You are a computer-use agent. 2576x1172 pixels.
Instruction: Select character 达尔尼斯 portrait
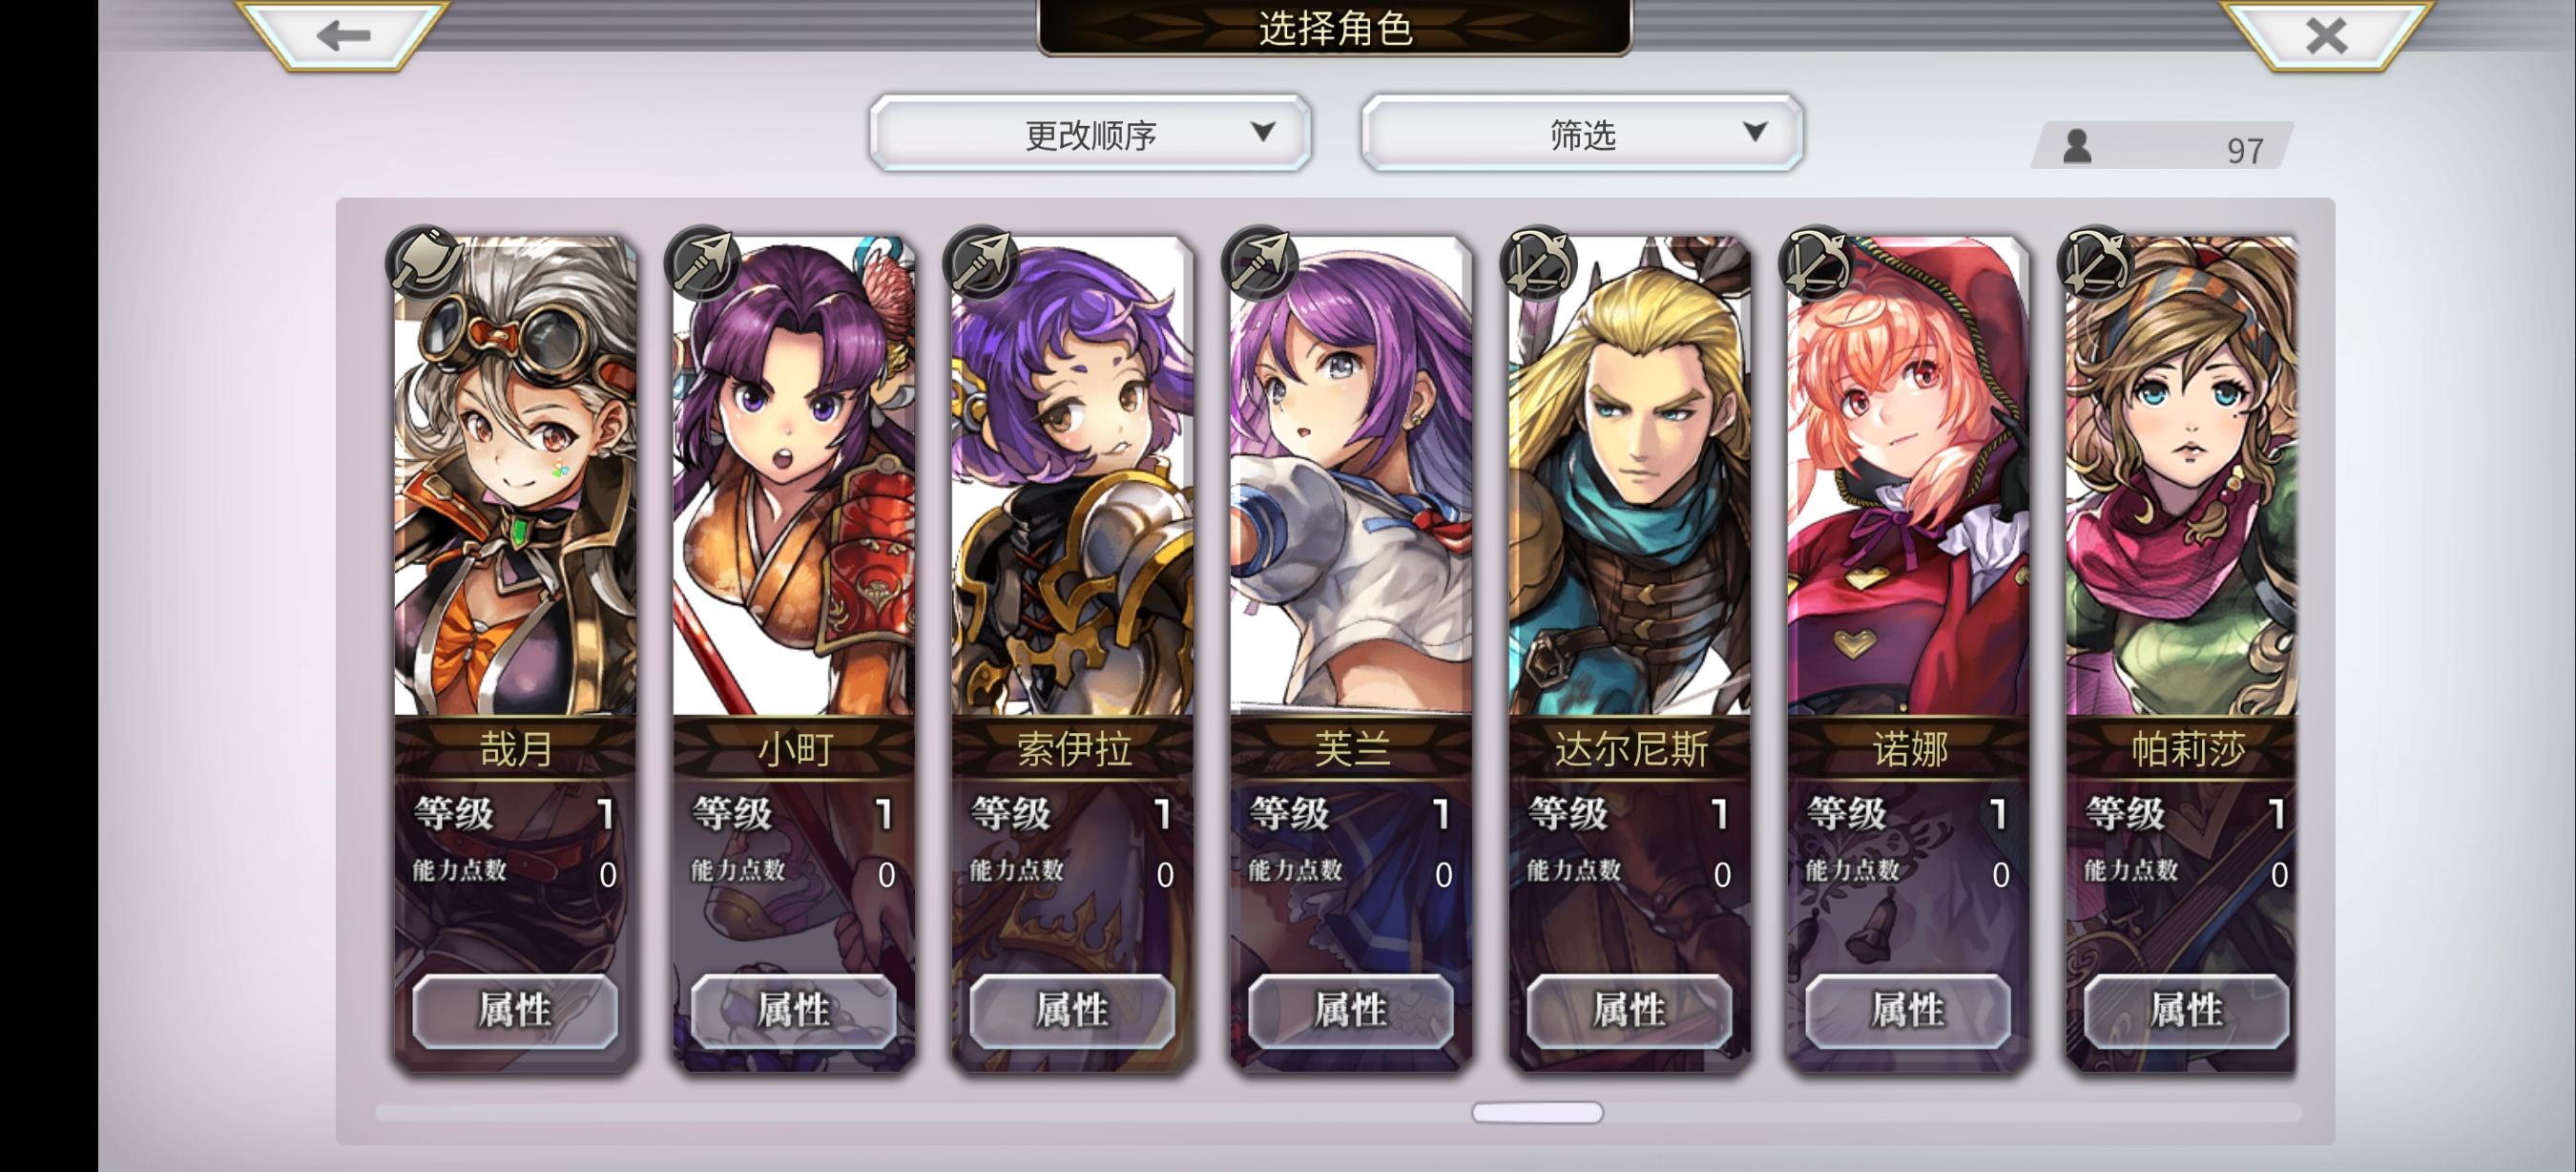(1630, 477)
